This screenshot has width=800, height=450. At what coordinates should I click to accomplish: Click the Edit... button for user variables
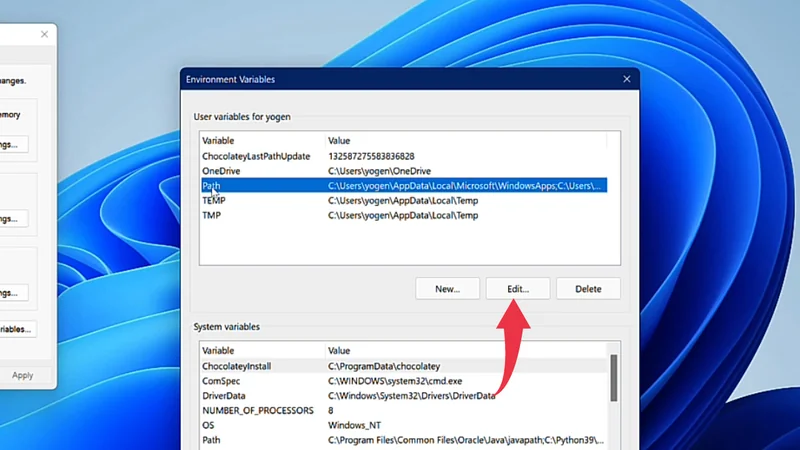point(517,289)
